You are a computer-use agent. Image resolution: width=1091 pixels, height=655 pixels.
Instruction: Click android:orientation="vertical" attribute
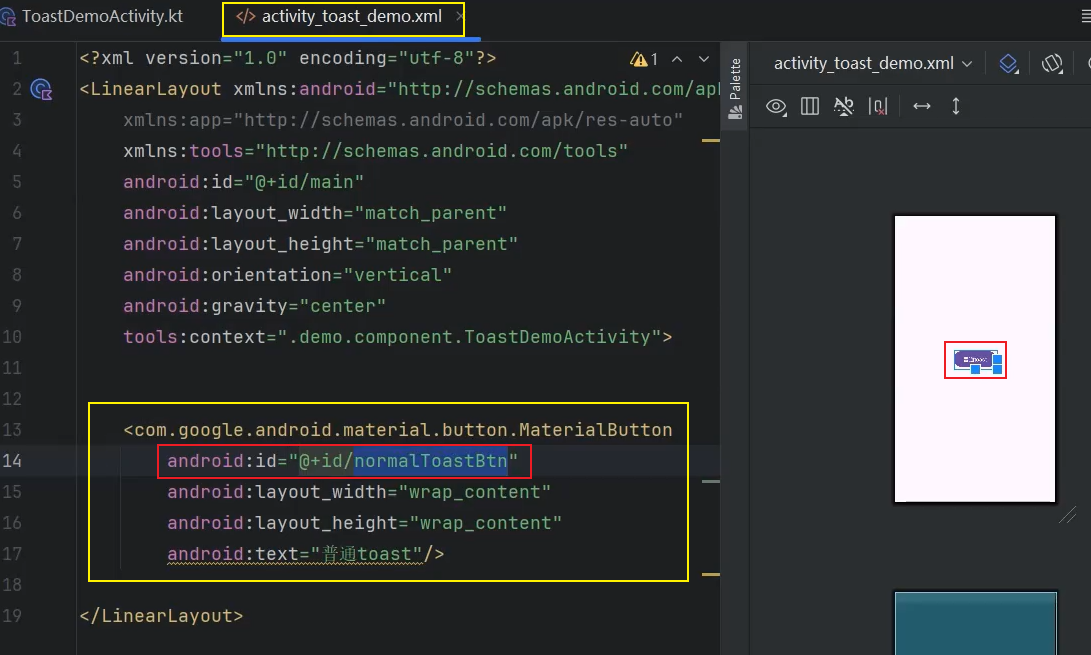(287, 276)
